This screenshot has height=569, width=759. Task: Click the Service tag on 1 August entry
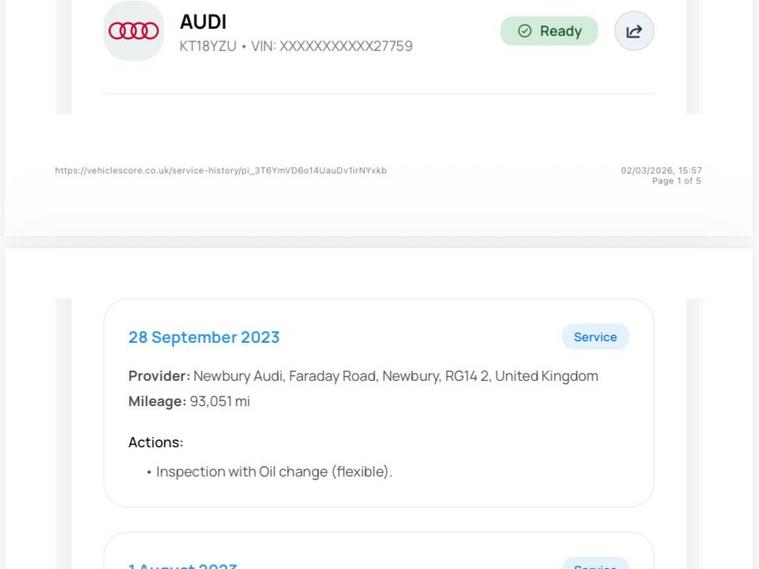pos(595,565)
